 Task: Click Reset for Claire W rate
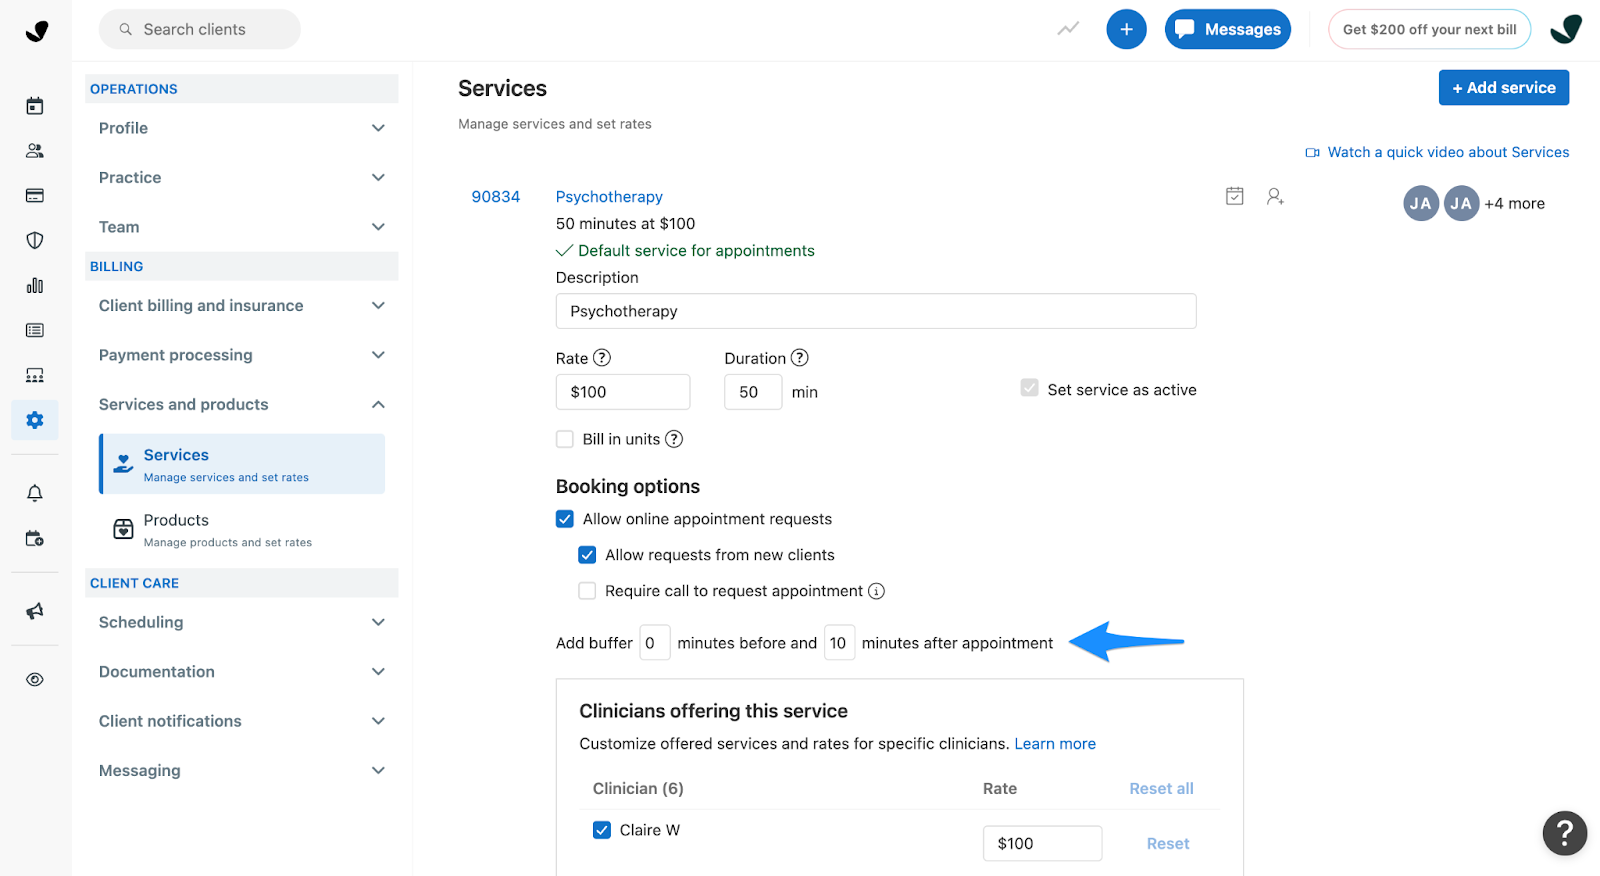tap(1168, 844)
